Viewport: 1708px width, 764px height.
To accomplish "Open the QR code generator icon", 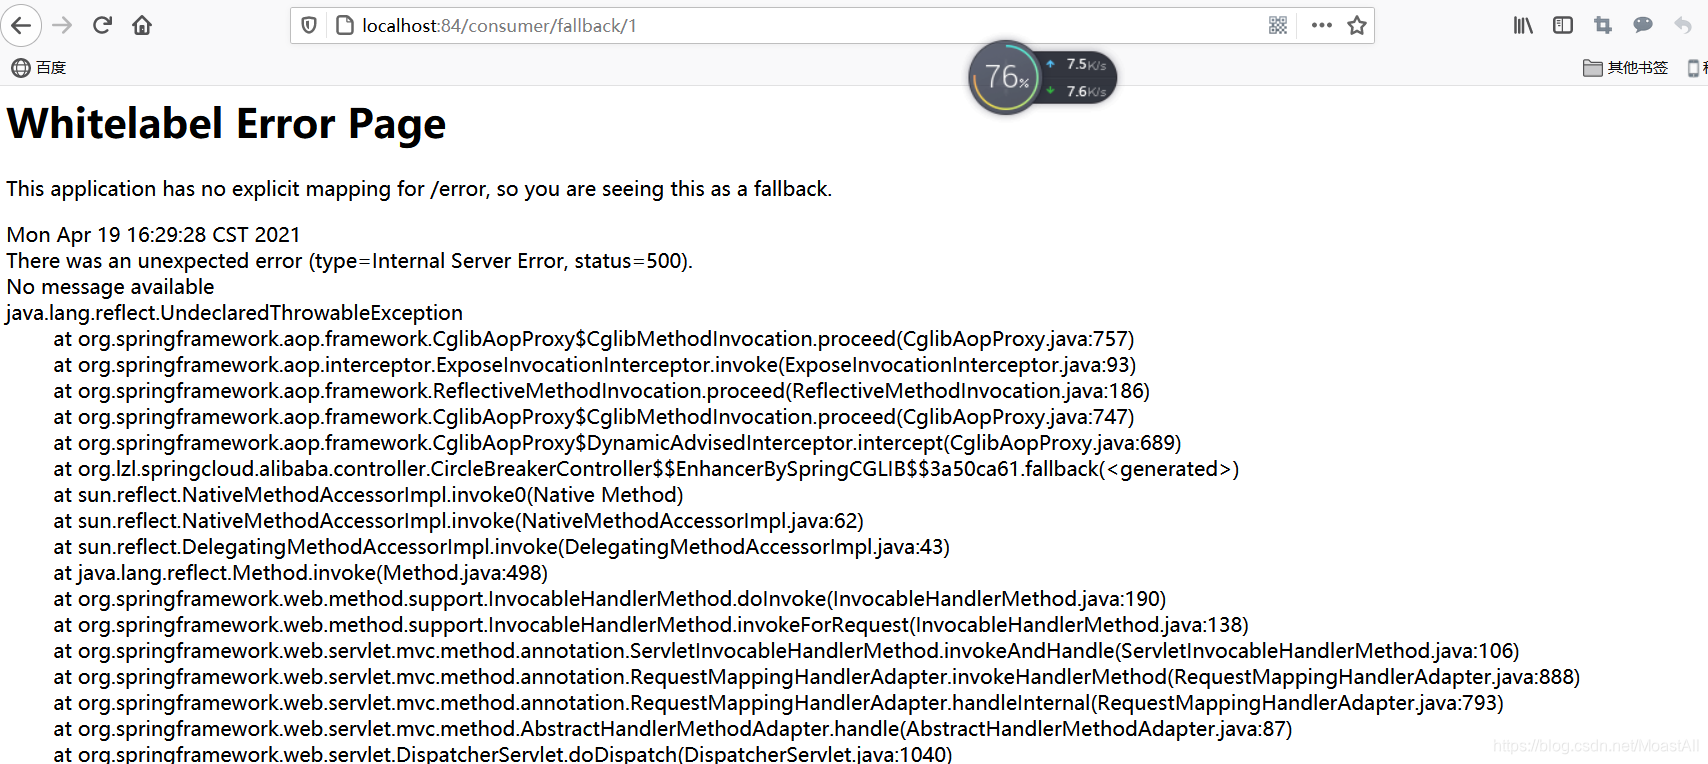I will (x=1278, y=25).
